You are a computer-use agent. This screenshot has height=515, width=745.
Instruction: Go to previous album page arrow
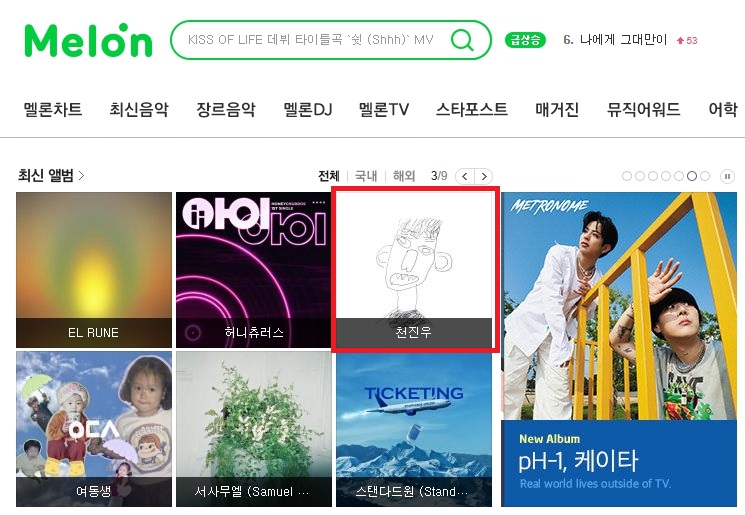[x=465, y=176]
